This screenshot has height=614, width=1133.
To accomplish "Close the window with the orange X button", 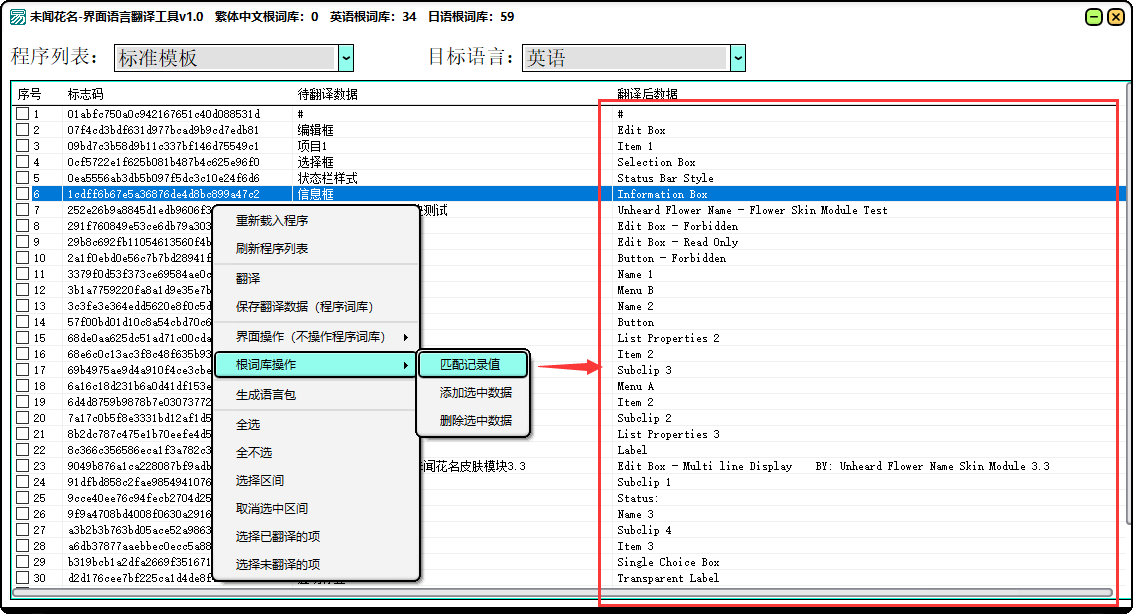I will tap(1116, 17).
